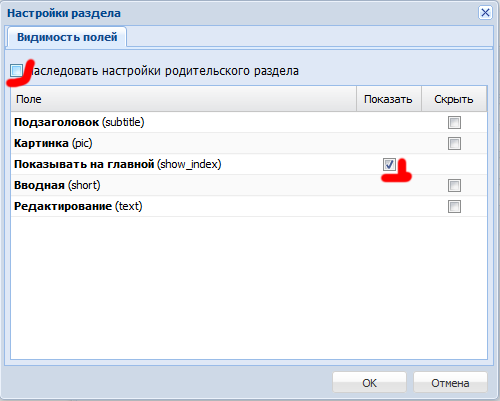
Task: Select the Картинка (pic) row
Action: tap(249, 143)
